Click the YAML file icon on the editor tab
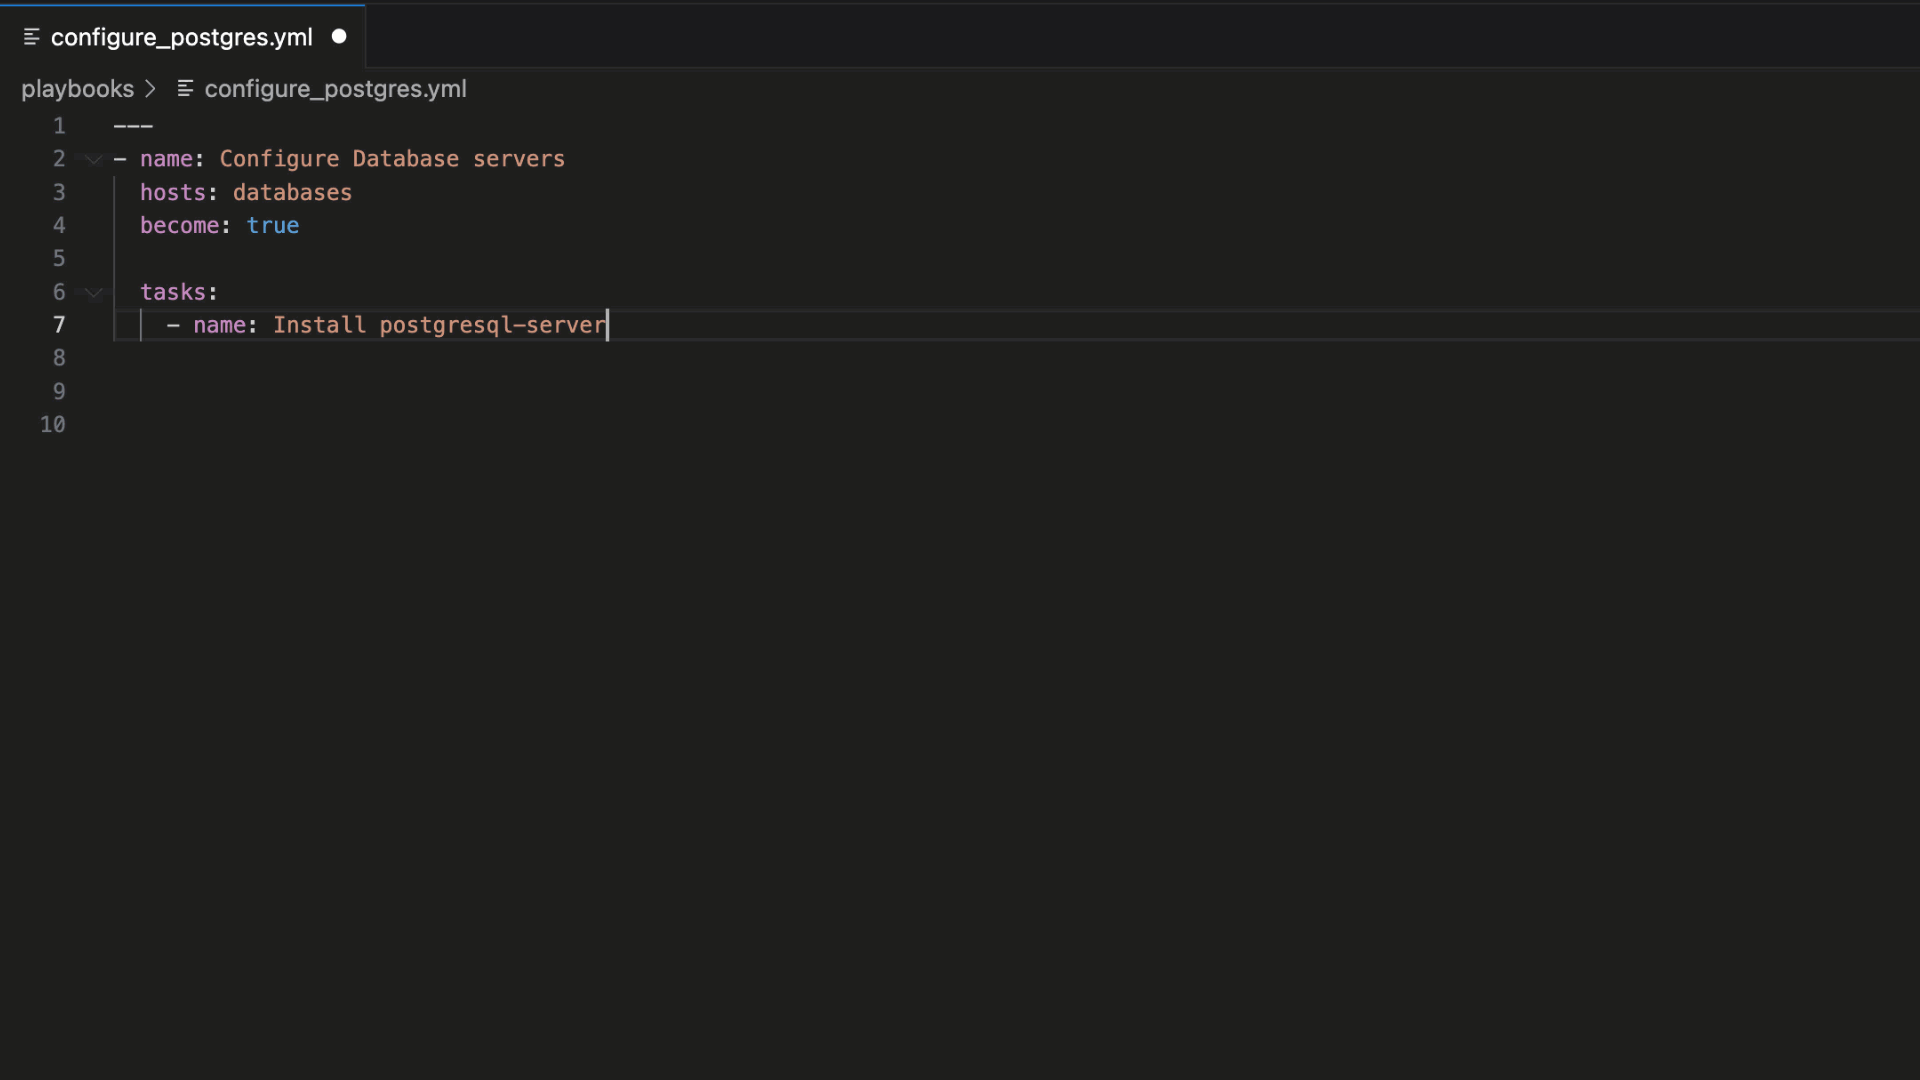 (x=30, y=36)
